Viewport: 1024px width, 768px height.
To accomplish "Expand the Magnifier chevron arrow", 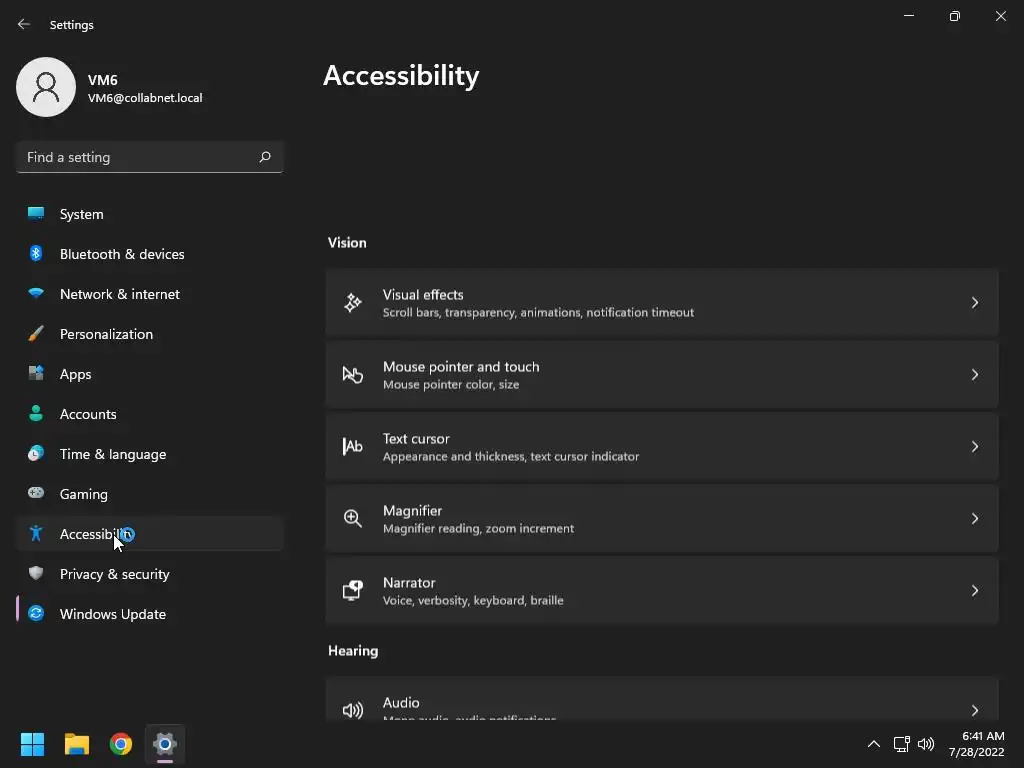I will (x=974, y=518).
